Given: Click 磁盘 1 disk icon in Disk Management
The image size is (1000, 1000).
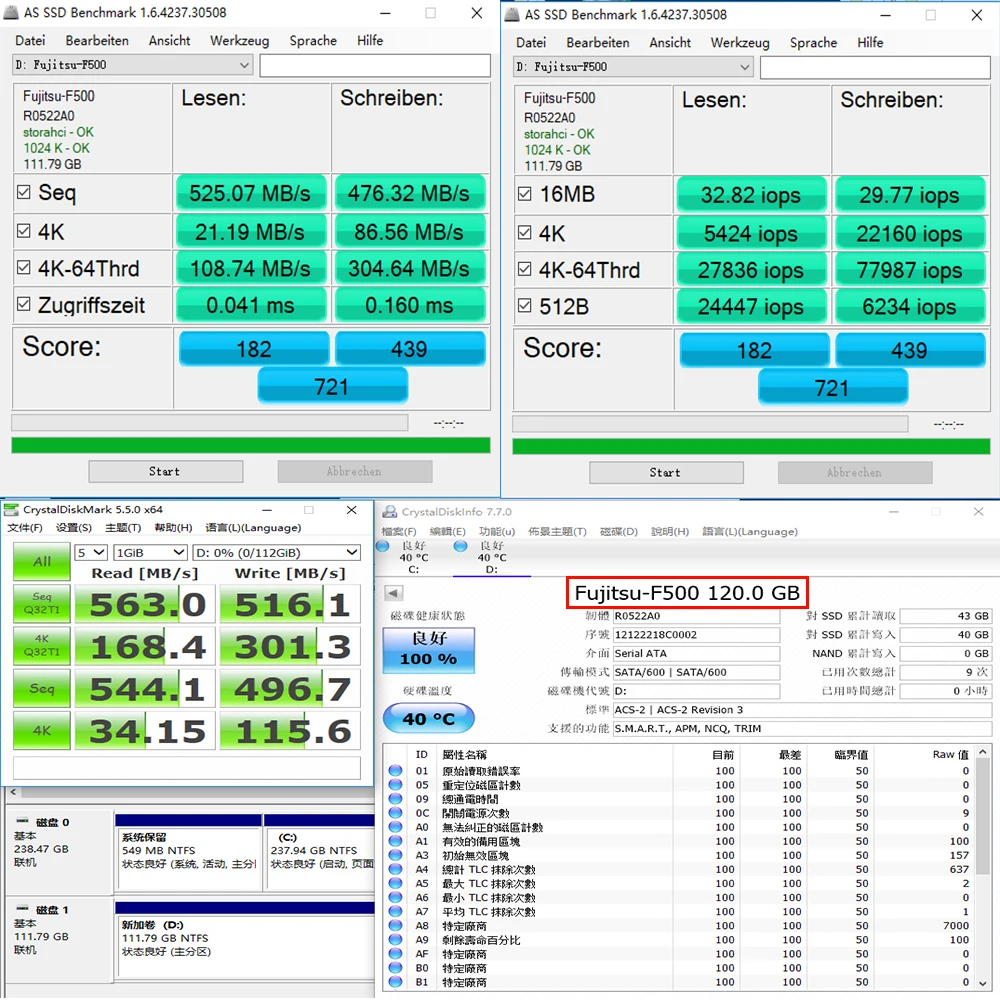Looking at the screenshot, I should 23,909.
